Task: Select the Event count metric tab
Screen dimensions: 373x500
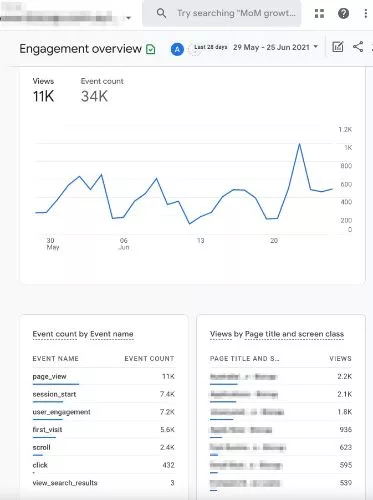Action: coord(102,91)
